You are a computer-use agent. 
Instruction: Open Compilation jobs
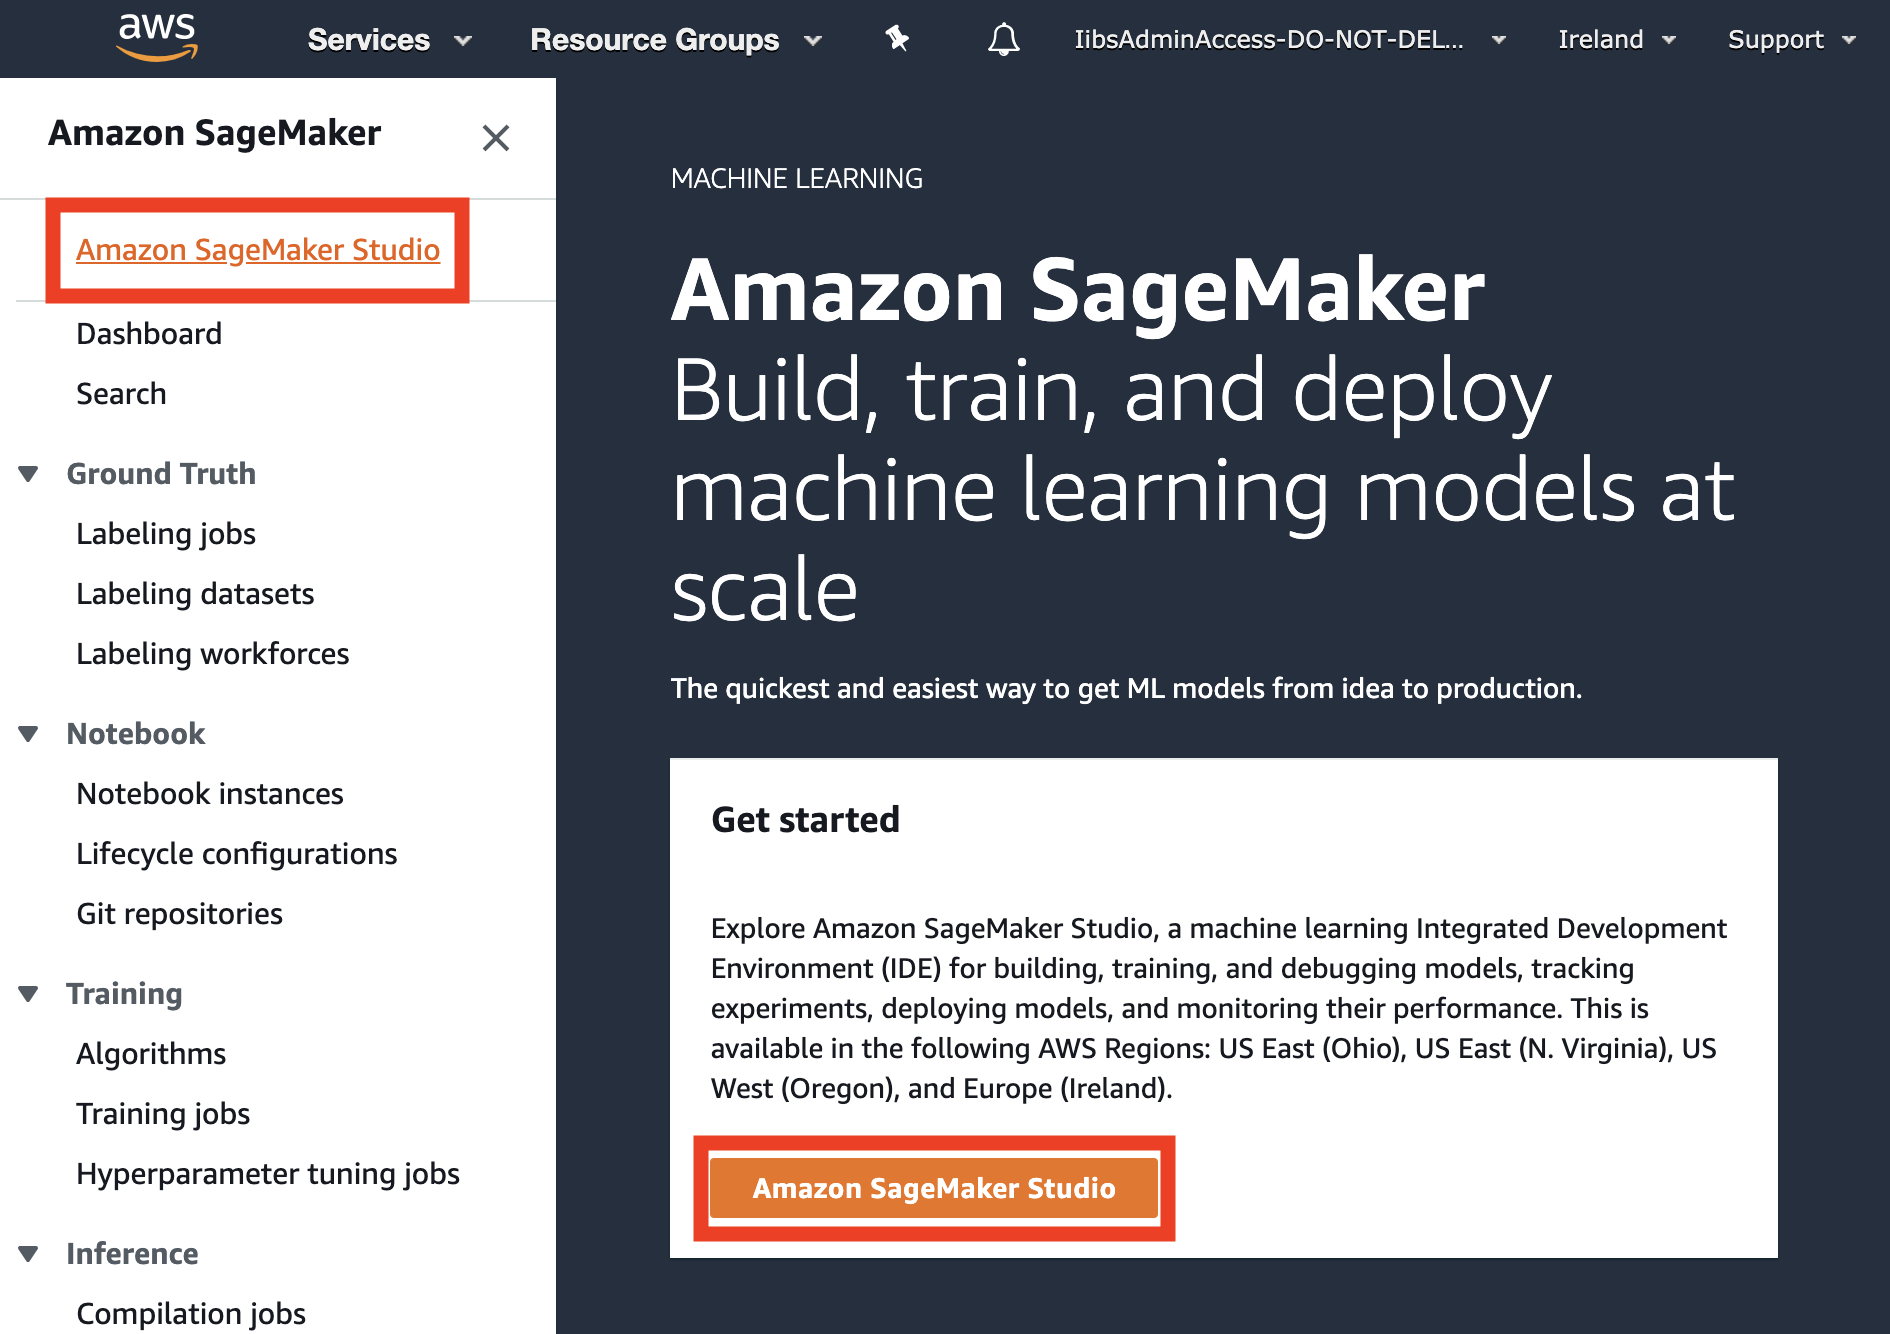[191, 1314]
